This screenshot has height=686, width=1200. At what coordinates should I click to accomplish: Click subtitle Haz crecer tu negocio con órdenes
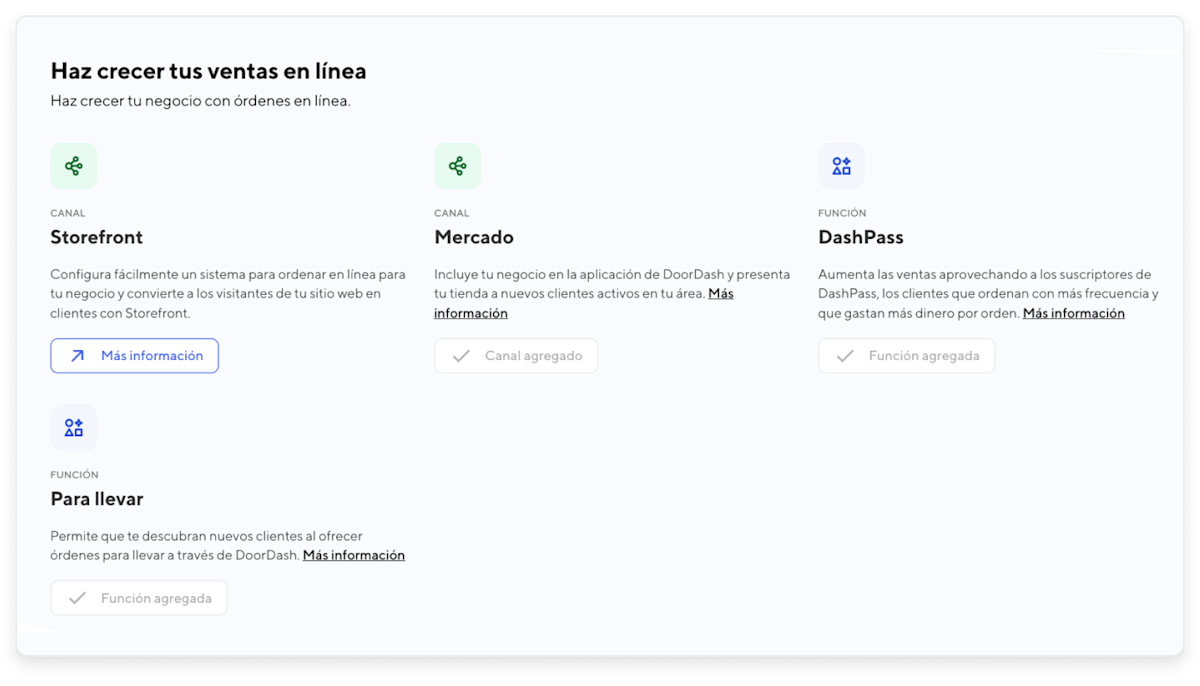pyautogui.click(x=201, y=101)
